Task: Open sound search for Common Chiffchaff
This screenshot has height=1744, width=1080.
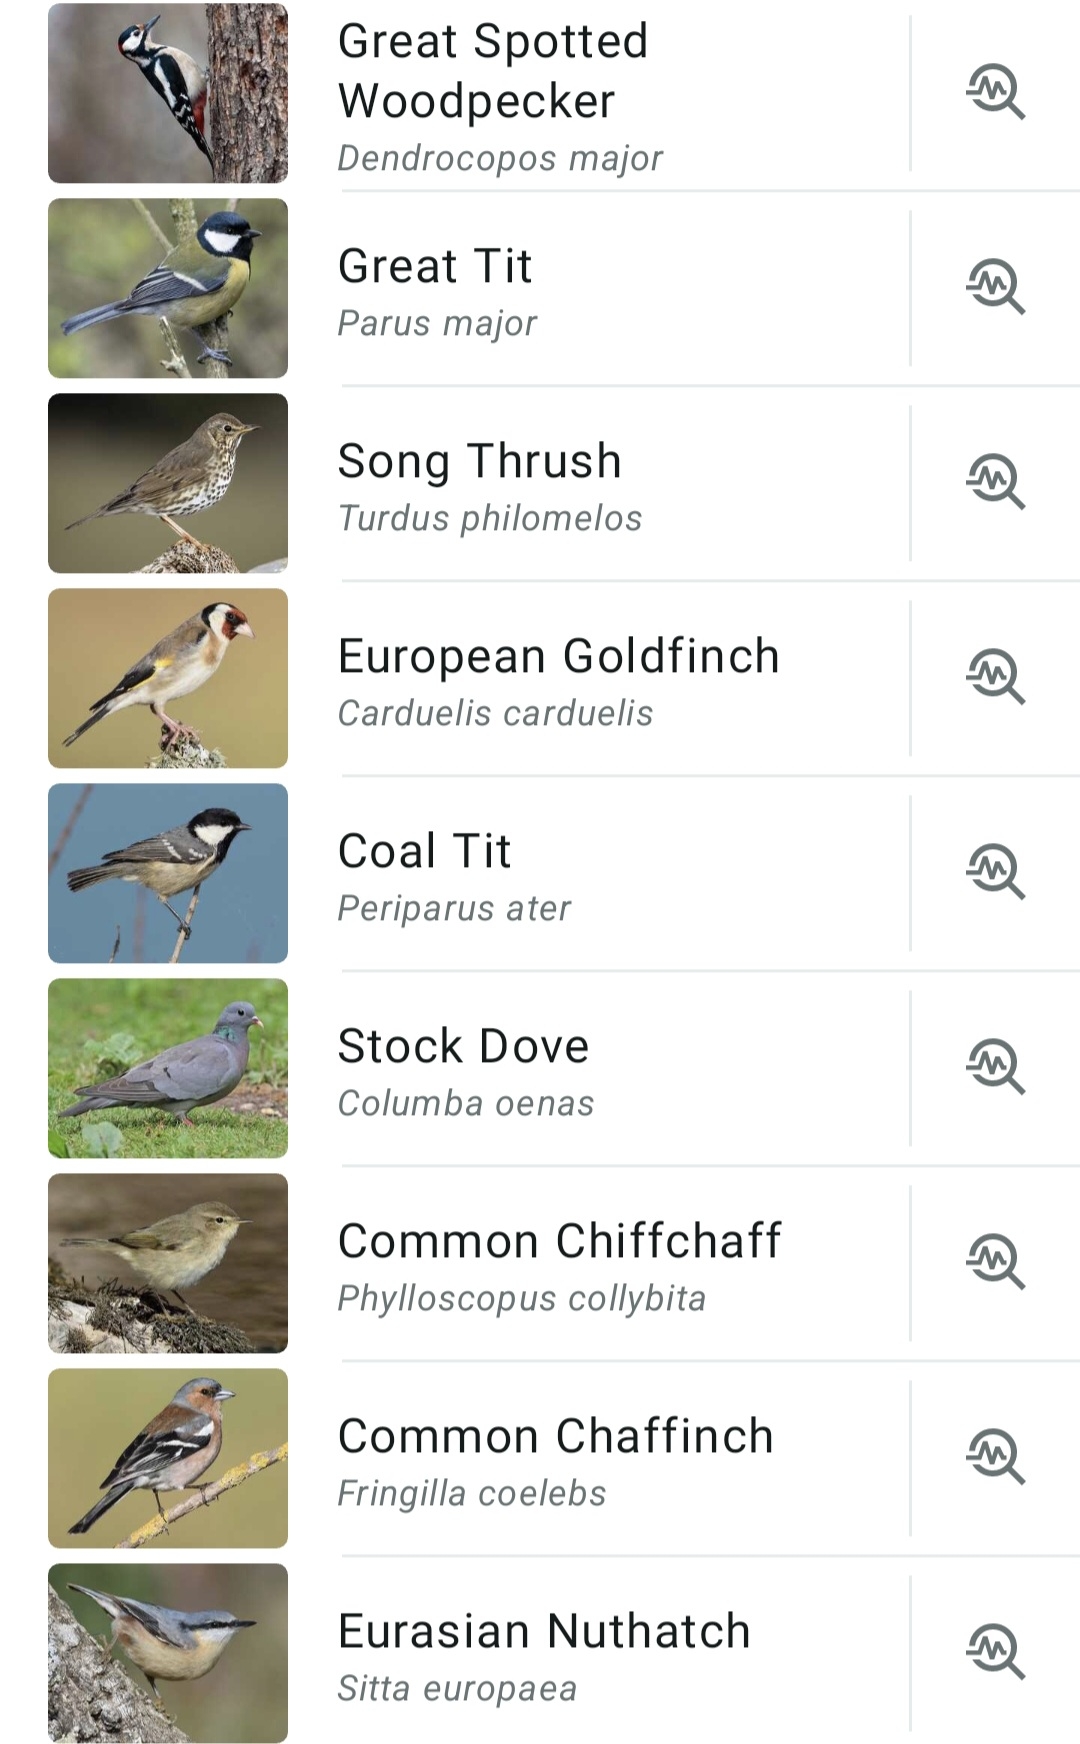Action: (x=995, y=1262)
